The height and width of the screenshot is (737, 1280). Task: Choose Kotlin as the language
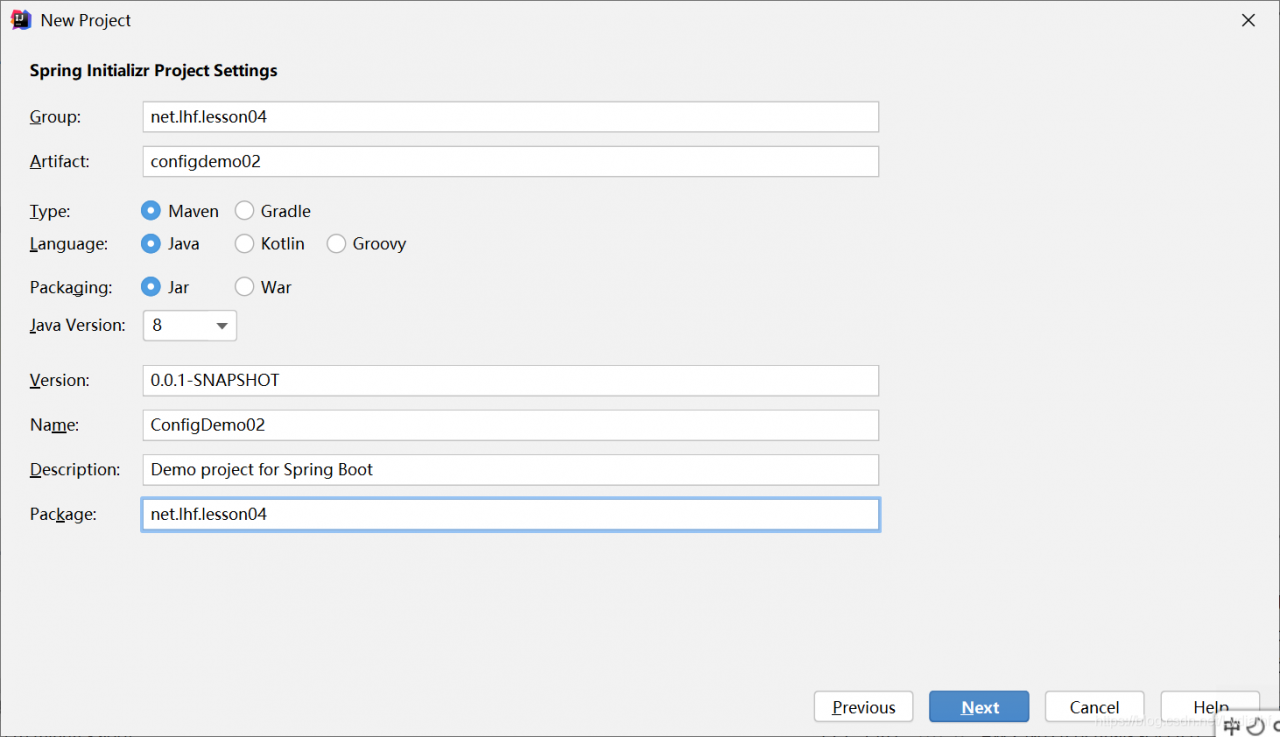pos(244,243)
